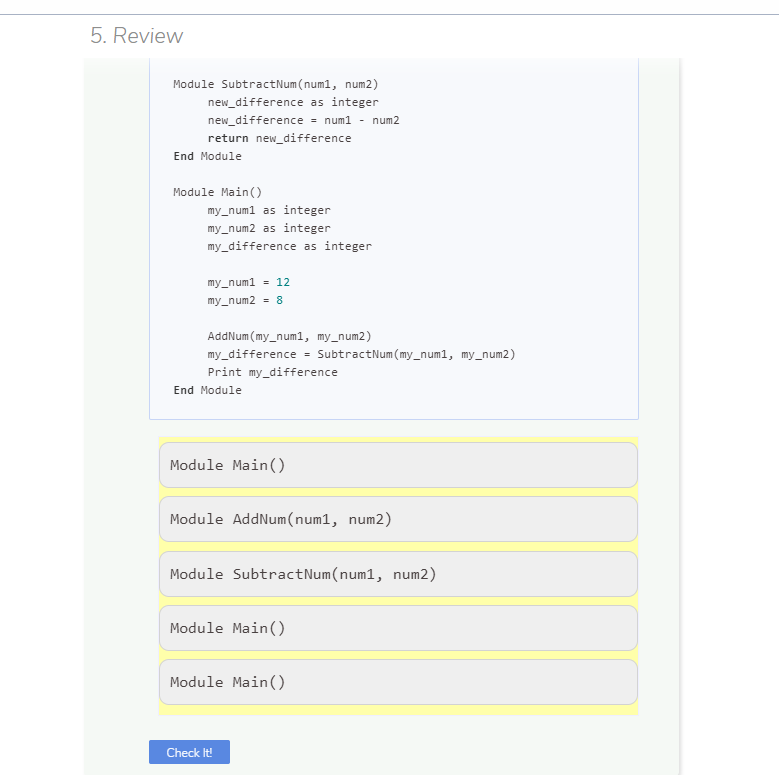Click the 5. Review heading
Image resolution: width=779 pixels, height=775 pixels.
[137, 36]
